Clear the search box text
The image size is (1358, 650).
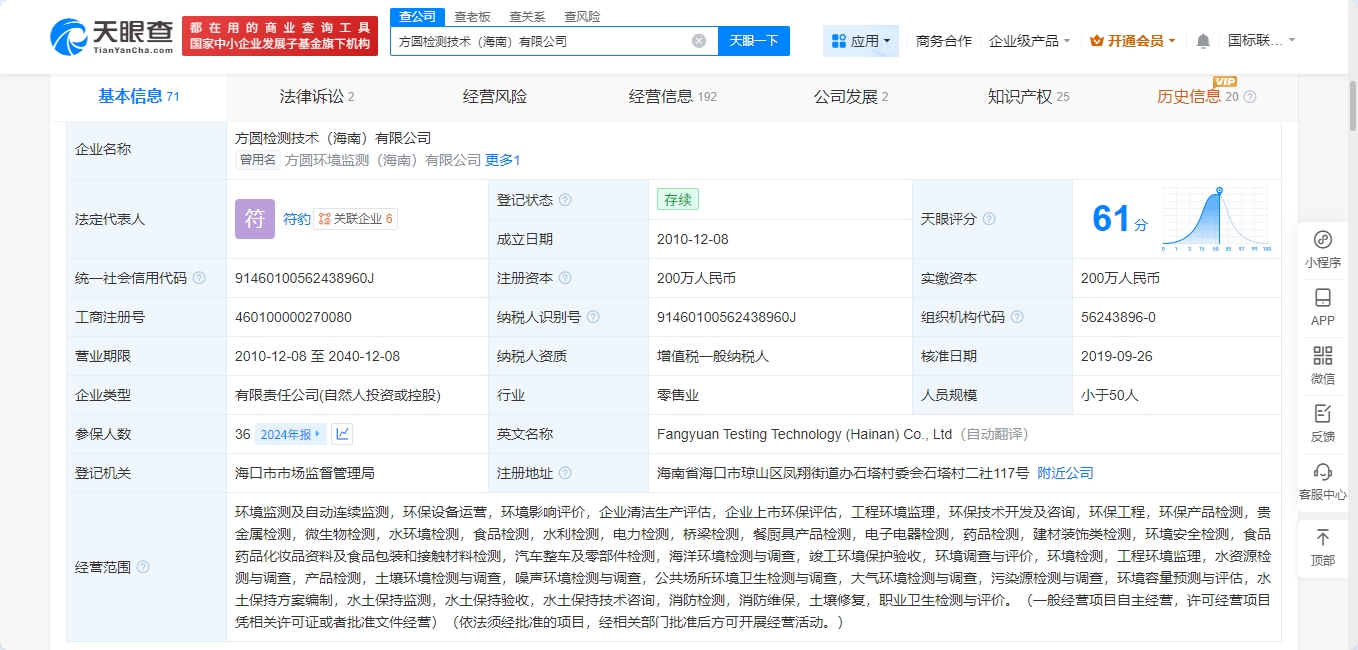(x=699, y=41)
